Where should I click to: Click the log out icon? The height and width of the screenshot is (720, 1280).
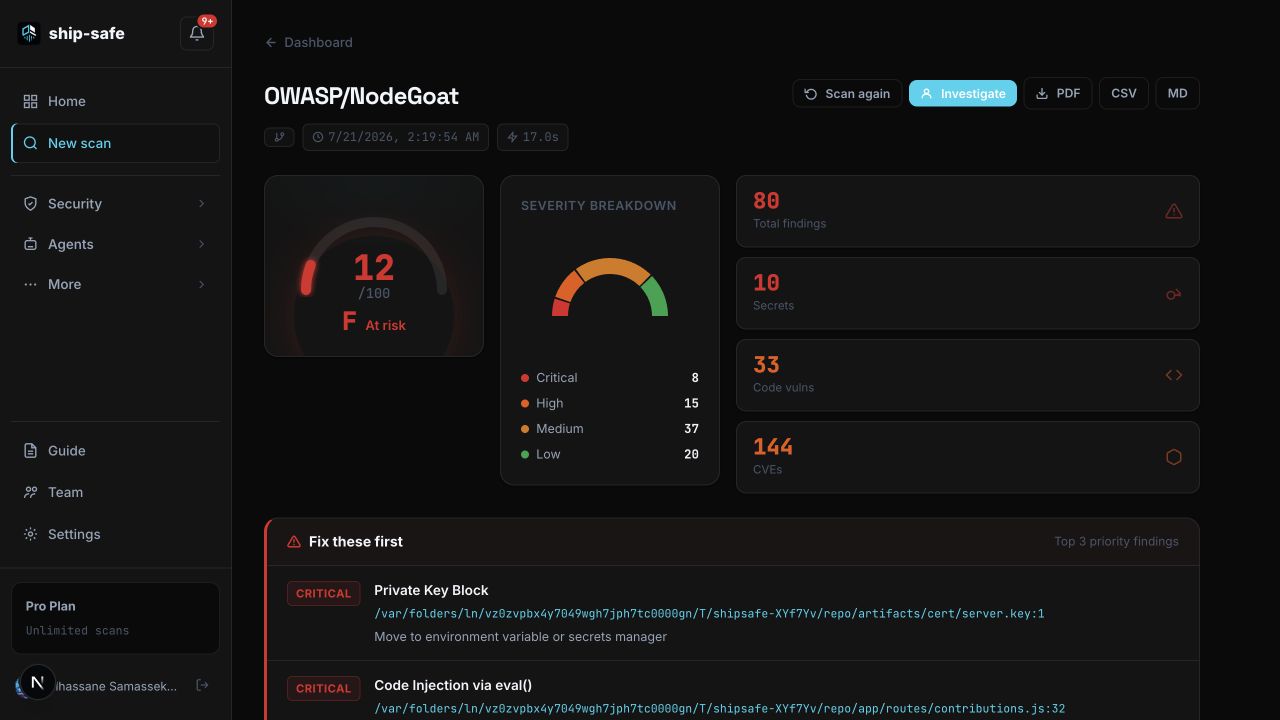tap(202, 685)
